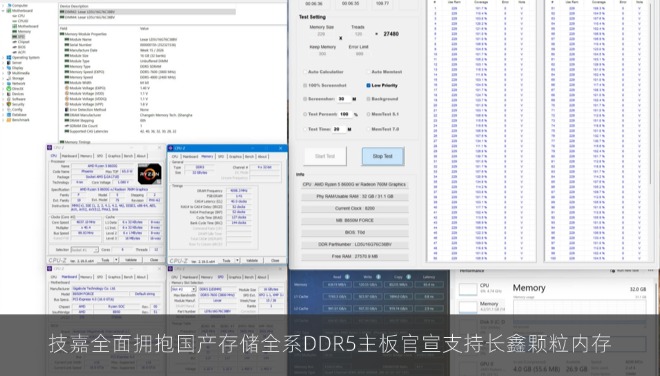Viewport: 660px width, 376px height.
Task: Click the info icon beside Write column
Action: point(378,277)
